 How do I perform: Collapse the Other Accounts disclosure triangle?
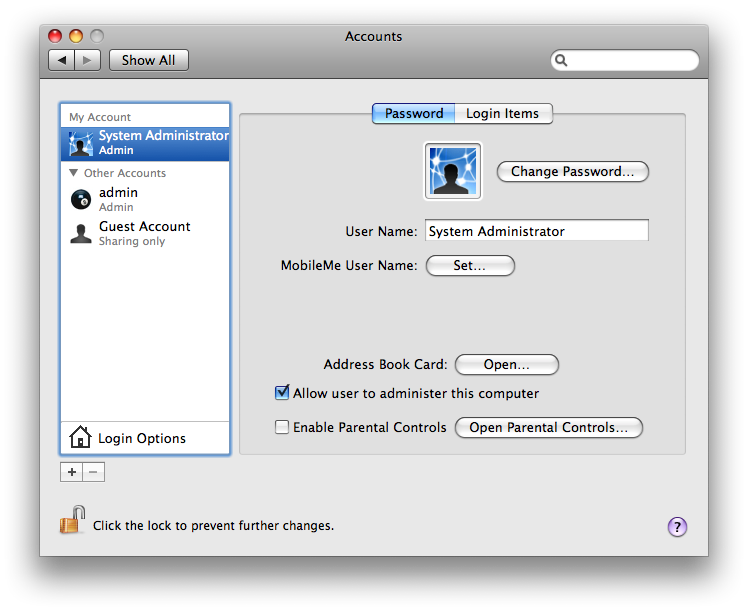74,173
